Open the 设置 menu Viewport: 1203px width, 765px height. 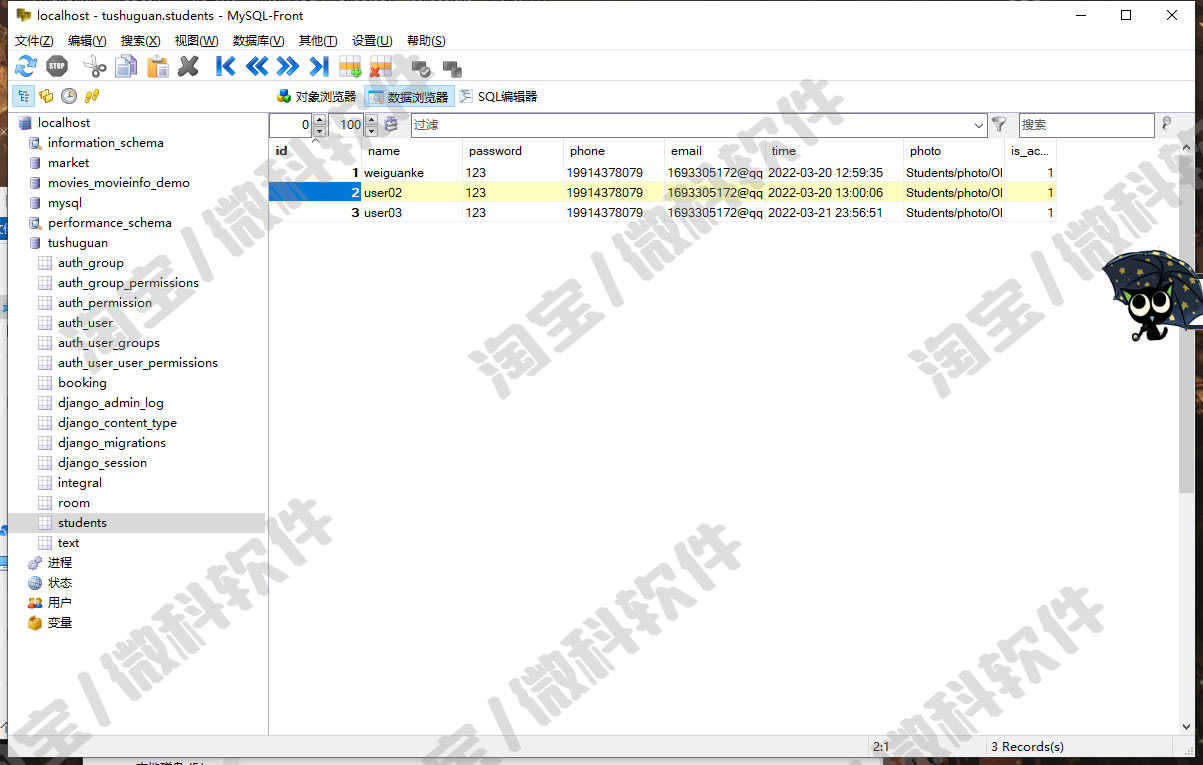tap(372, 40)
